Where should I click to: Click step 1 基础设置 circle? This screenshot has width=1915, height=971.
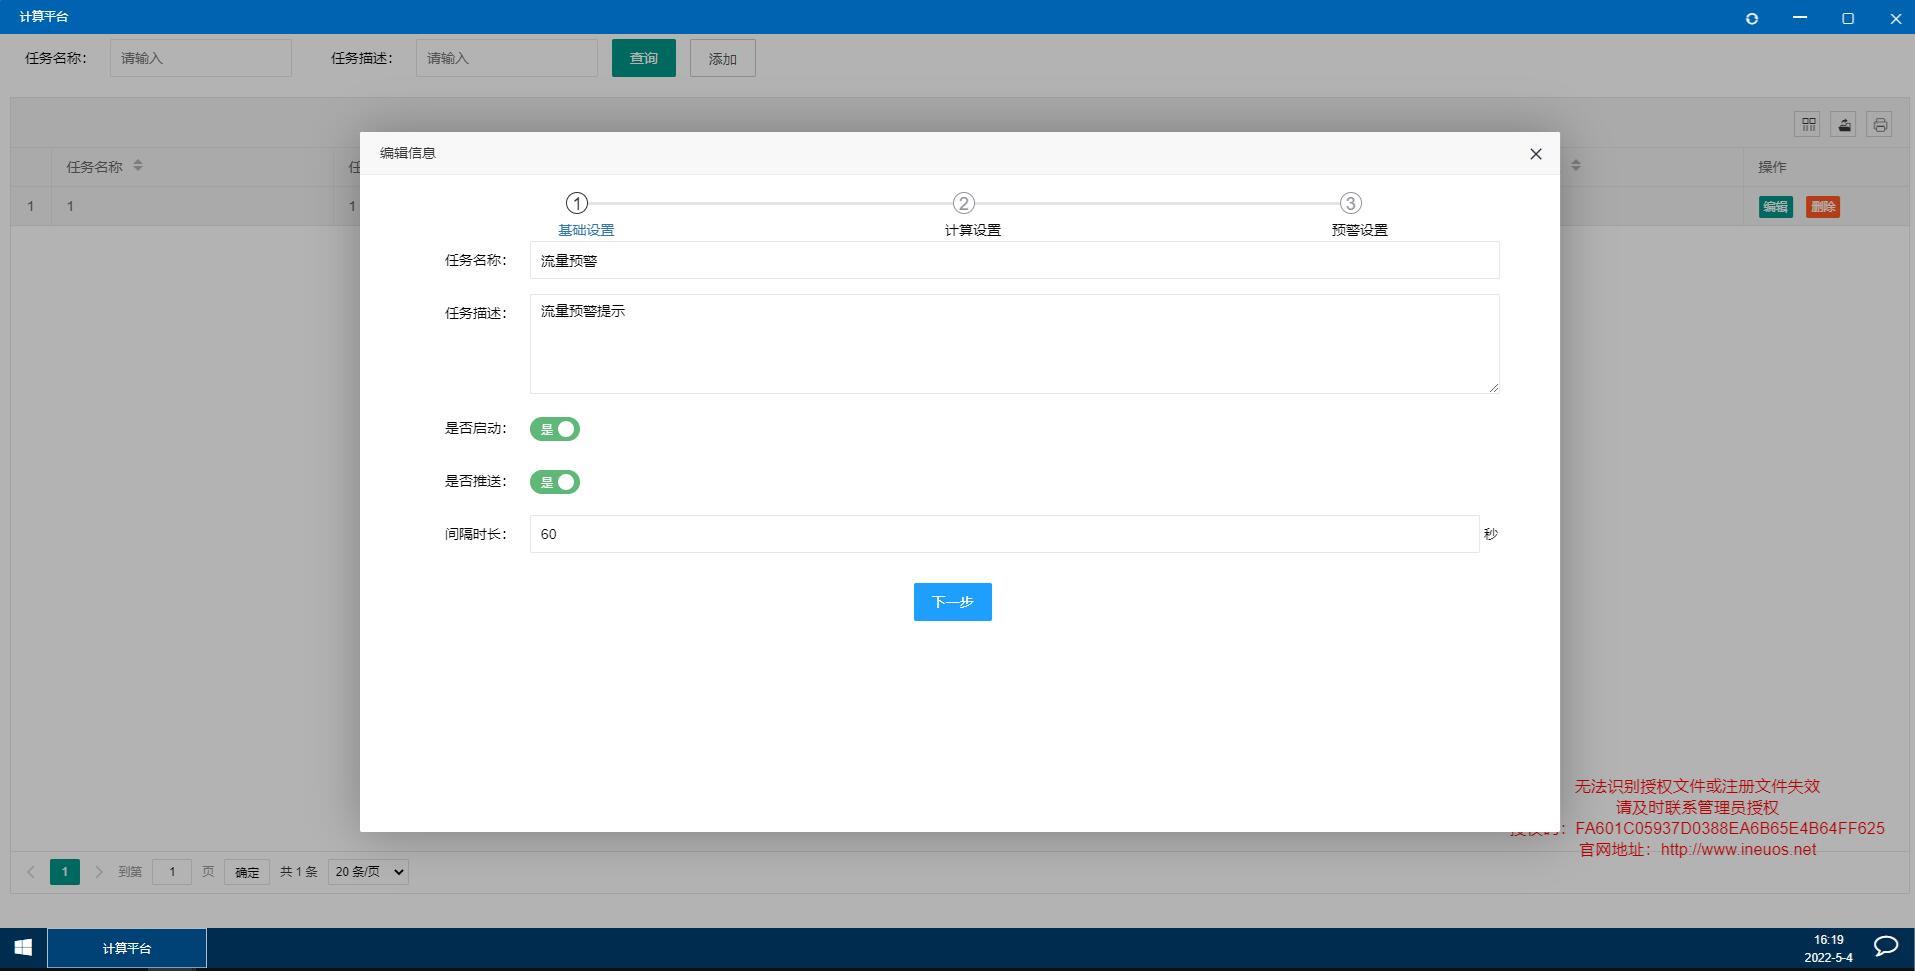[x=577, y=203]
